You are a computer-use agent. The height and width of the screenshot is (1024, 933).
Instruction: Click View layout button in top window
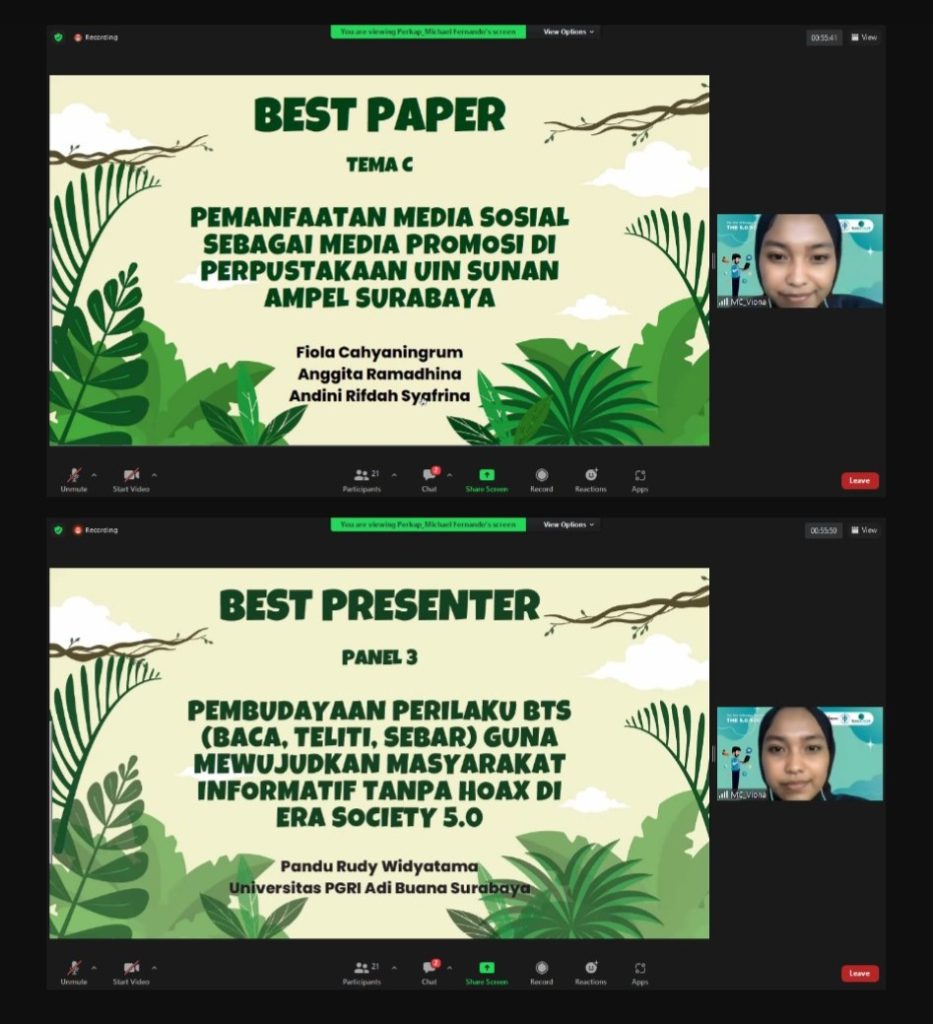click(864, 37)
